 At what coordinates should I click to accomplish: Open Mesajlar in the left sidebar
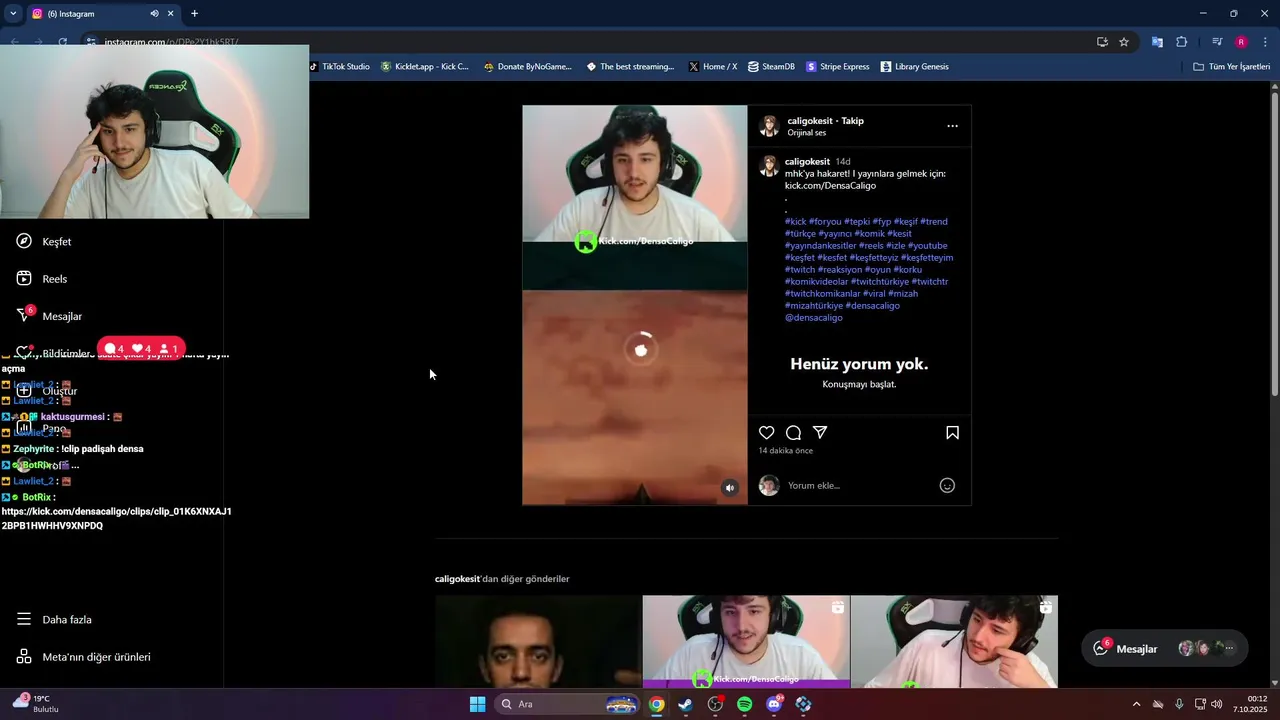pos(49,316)
